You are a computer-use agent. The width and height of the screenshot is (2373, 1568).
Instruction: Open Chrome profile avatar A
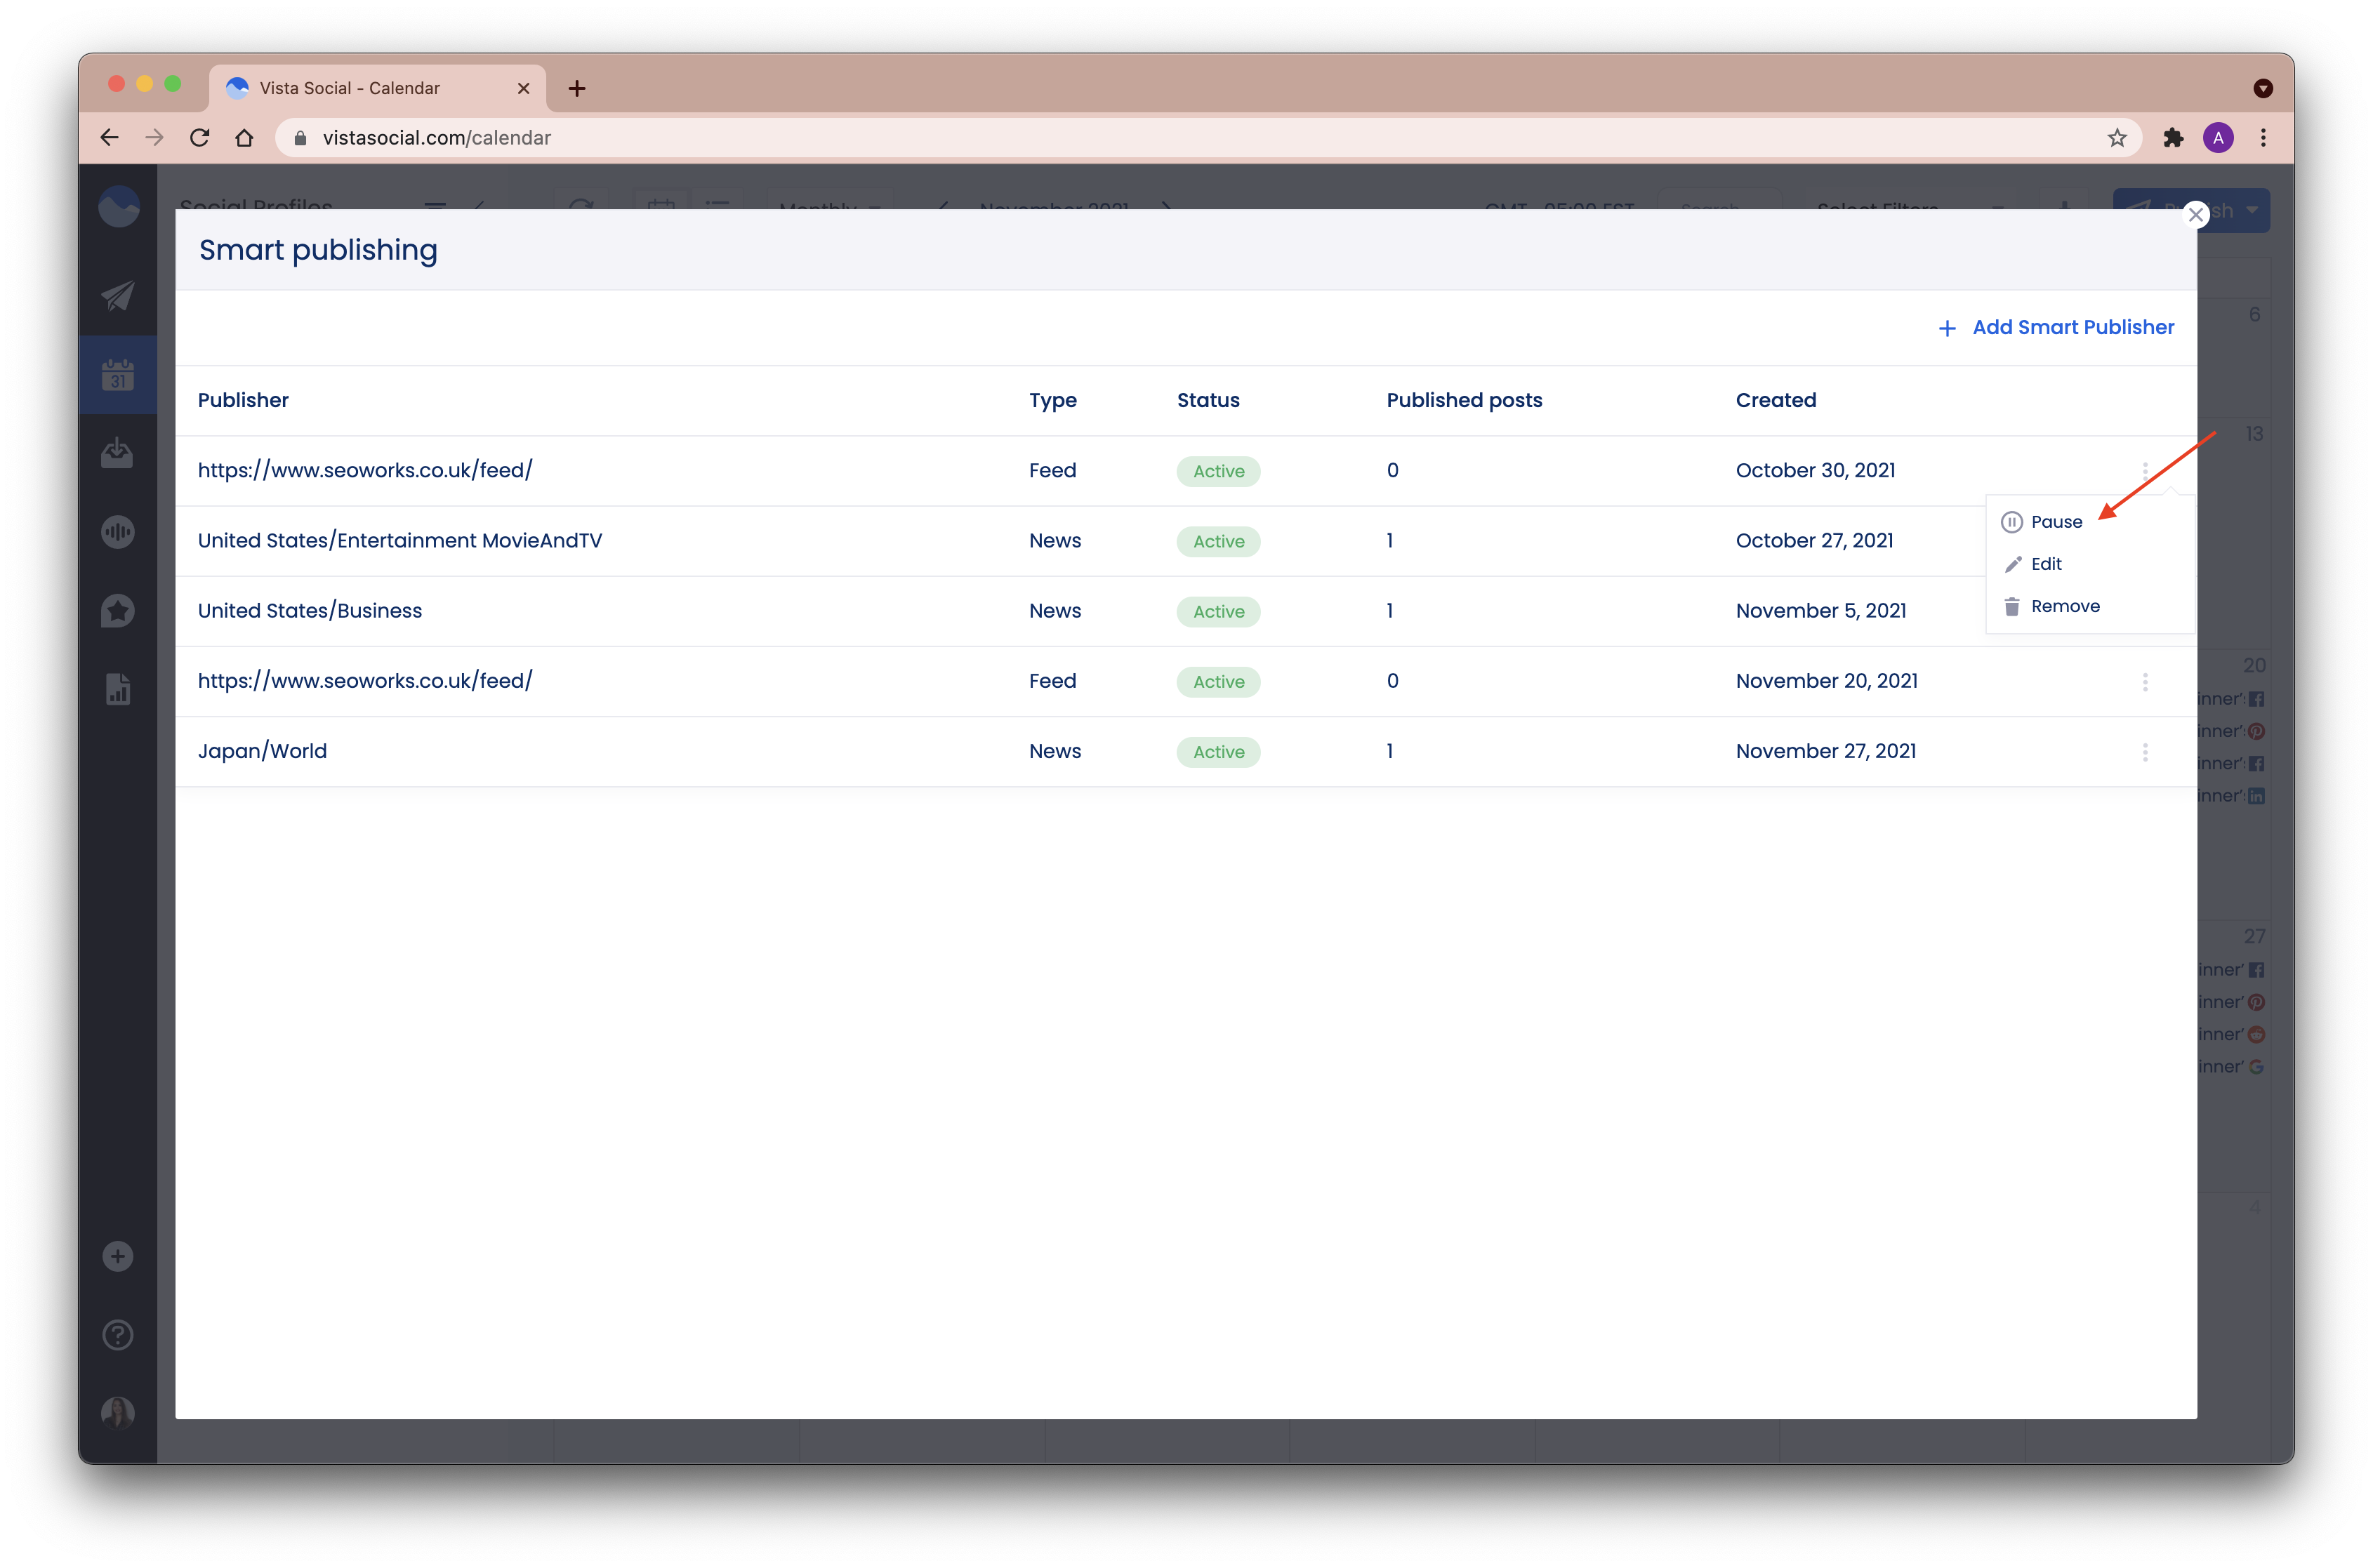2217,138
